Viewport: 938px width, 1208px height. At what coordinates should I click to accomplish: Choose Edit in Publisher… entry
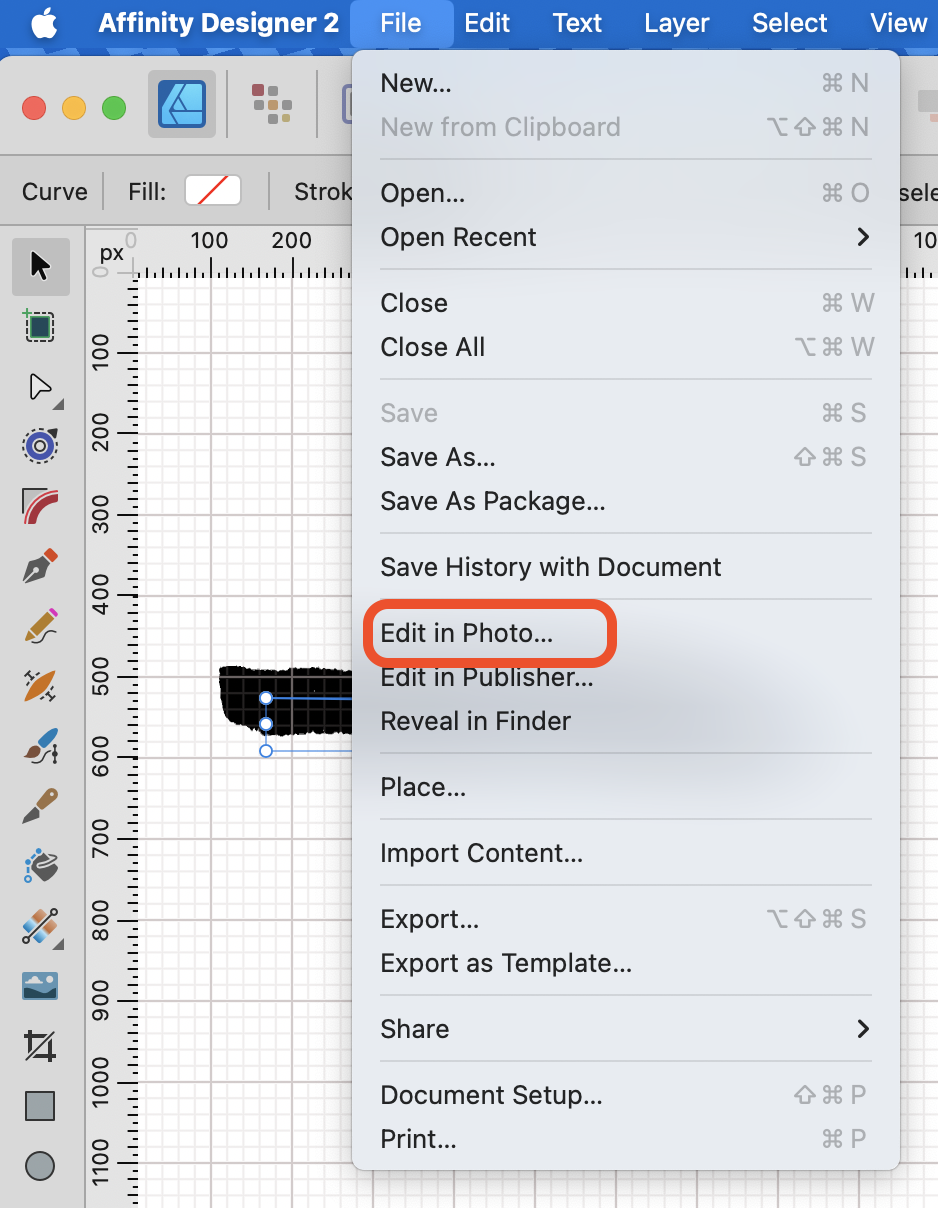coord(626,677)
